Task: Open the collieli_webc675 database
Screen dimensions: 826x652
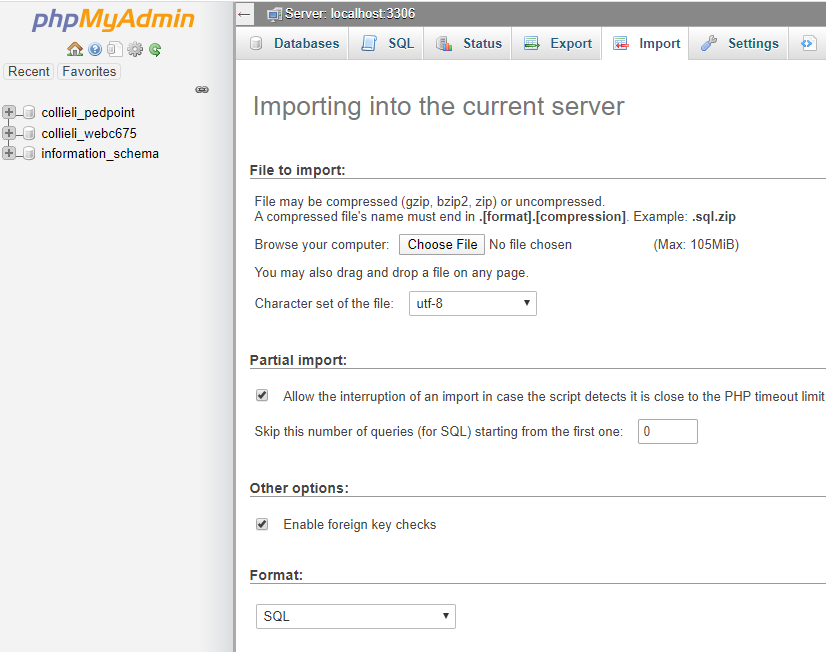Action: pos(89,133)
